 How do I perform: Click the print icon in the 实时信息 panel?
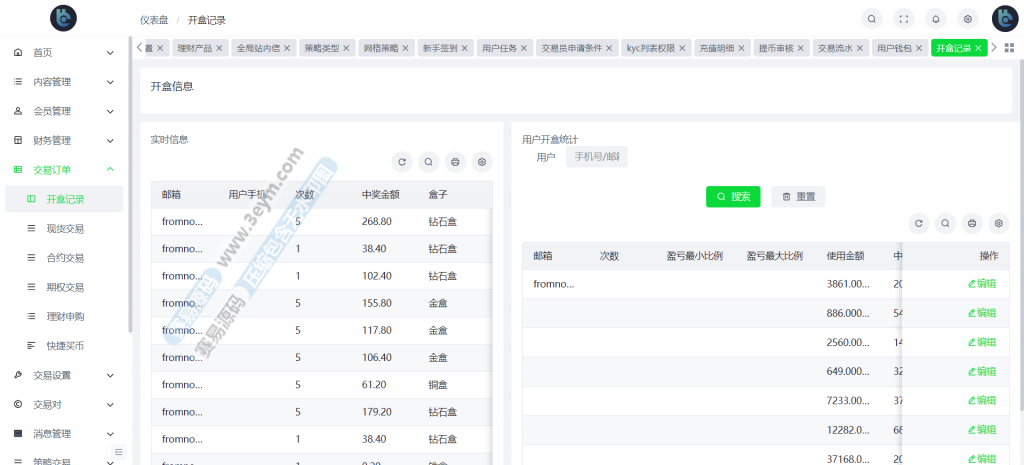pos(455,162)
